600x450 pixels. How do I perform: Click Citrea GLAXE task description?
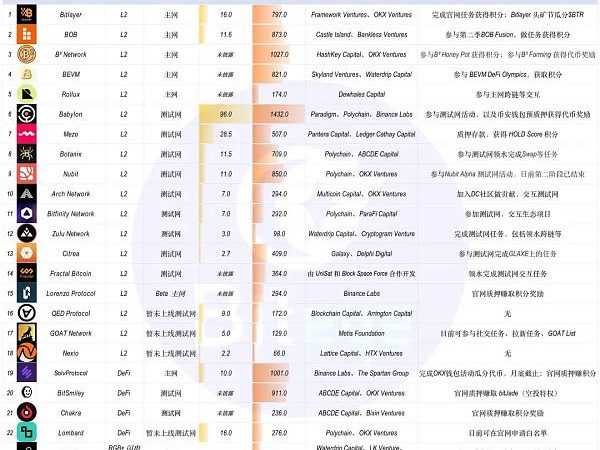[x=507, y=253]
